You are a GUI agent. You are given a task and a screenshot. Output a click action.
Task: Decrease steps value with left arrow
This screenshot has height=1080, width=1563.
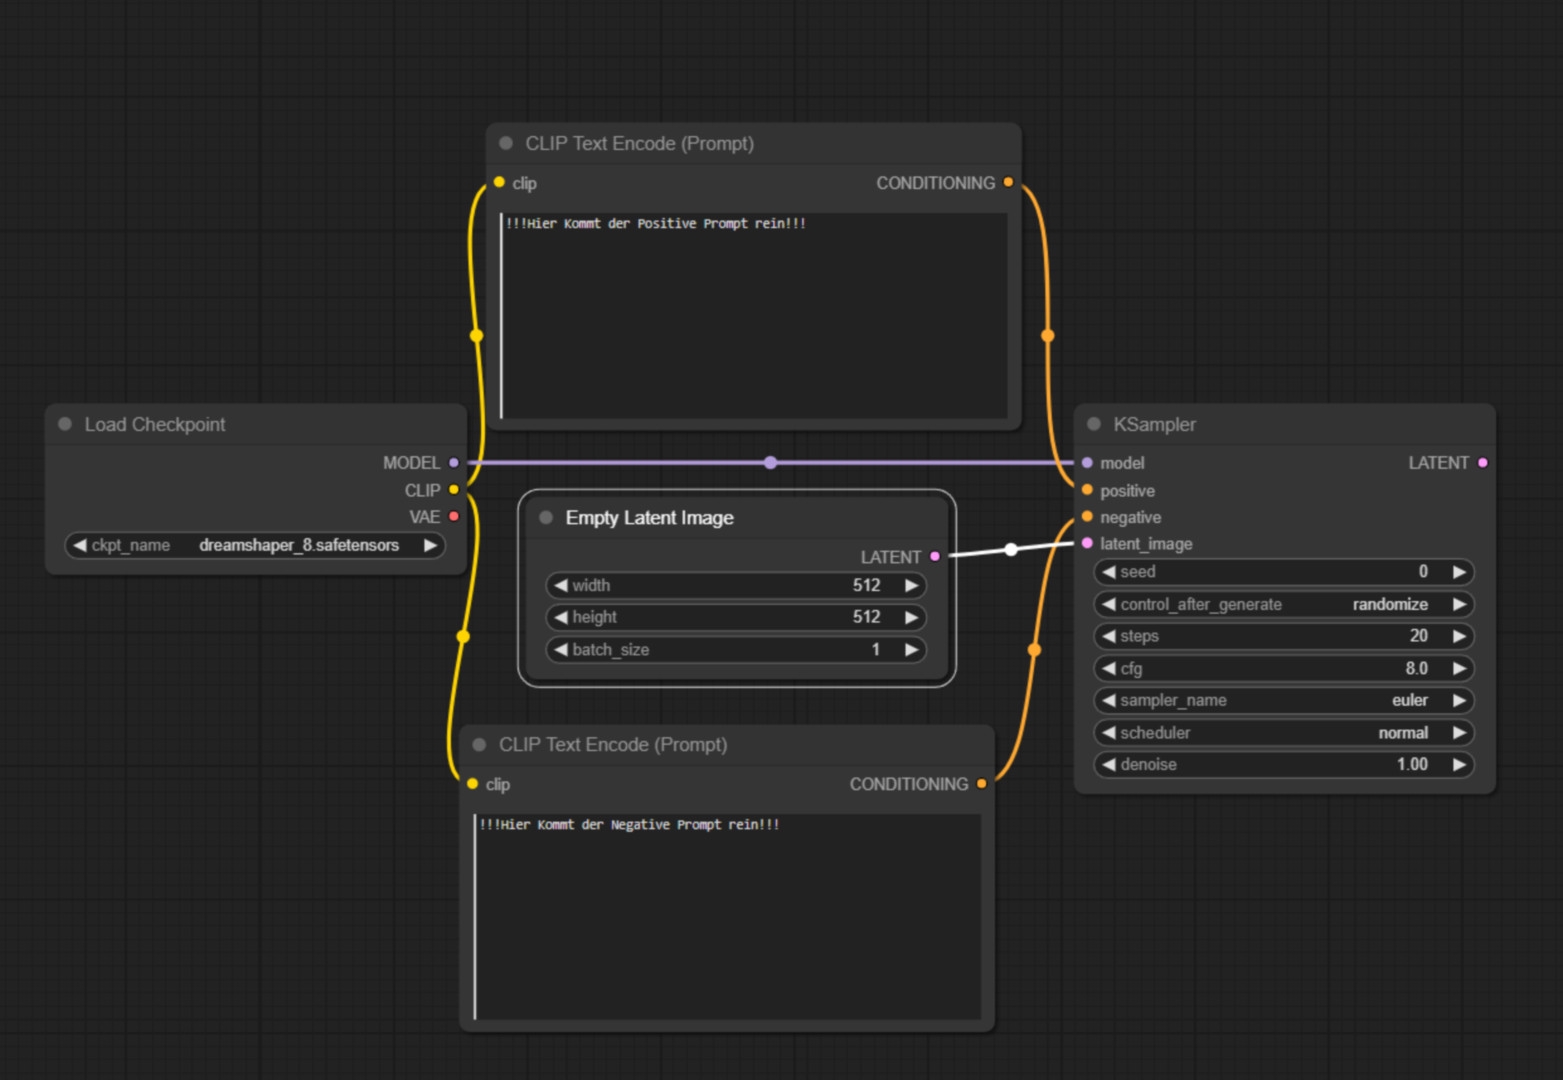point(1108,636)
